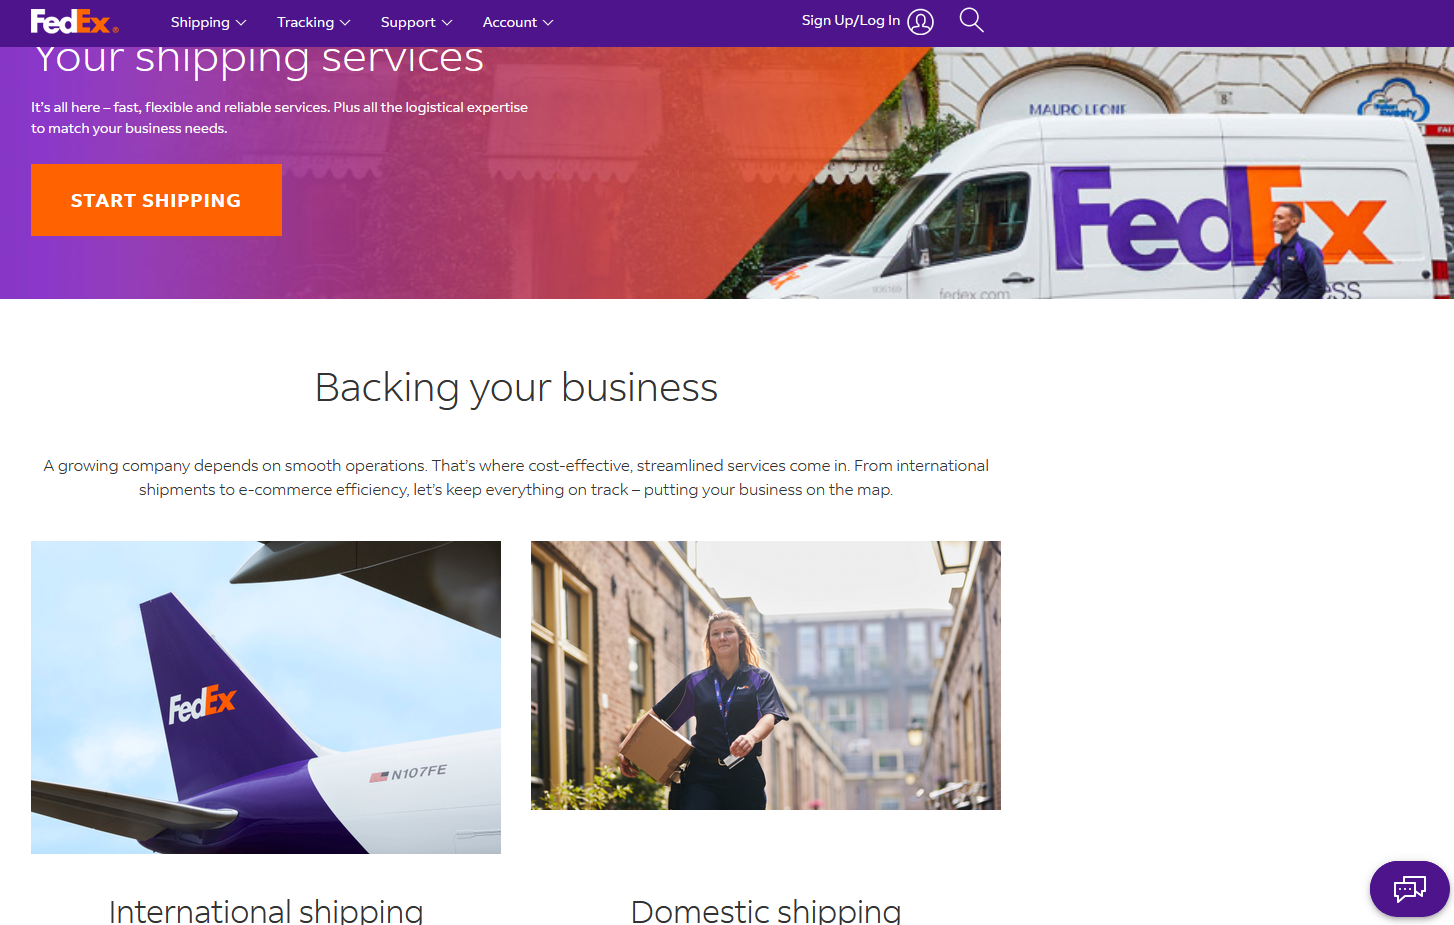Click Sign Up/Log In link

pos(851,20)
